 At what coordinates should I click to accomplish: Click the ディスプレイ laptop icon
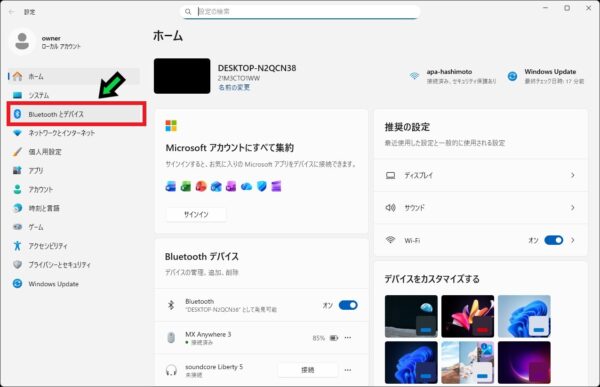(x=390, y=175)
